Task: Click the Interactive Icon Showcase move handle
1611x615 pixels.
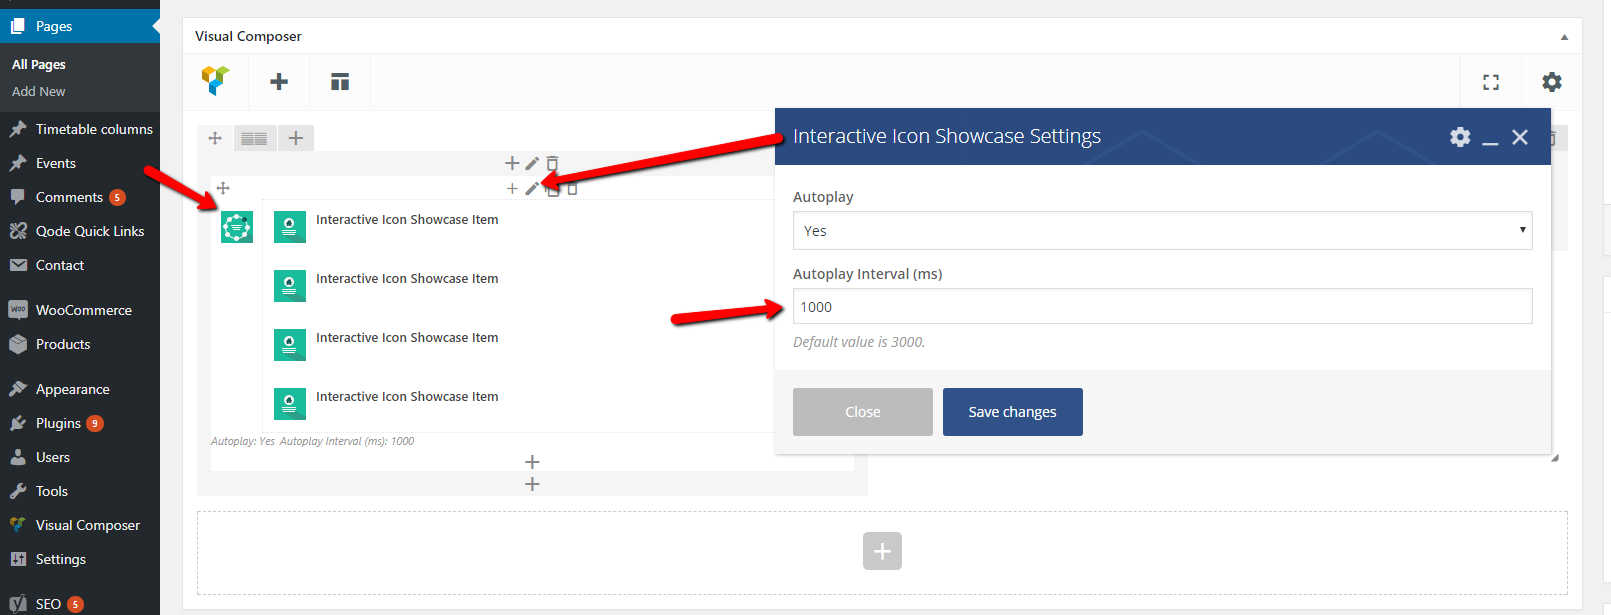Action: (x=223, y=188)
